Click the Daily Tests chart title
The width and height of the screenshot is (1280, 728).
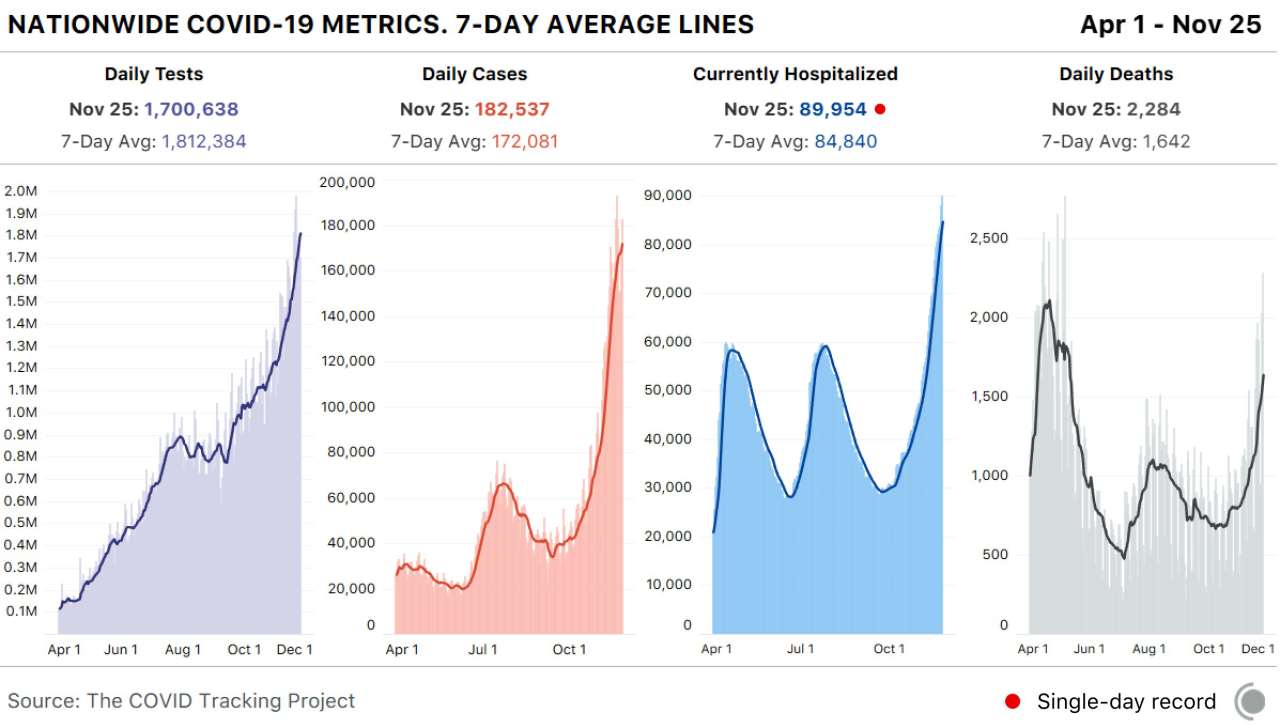coord(154,74)
